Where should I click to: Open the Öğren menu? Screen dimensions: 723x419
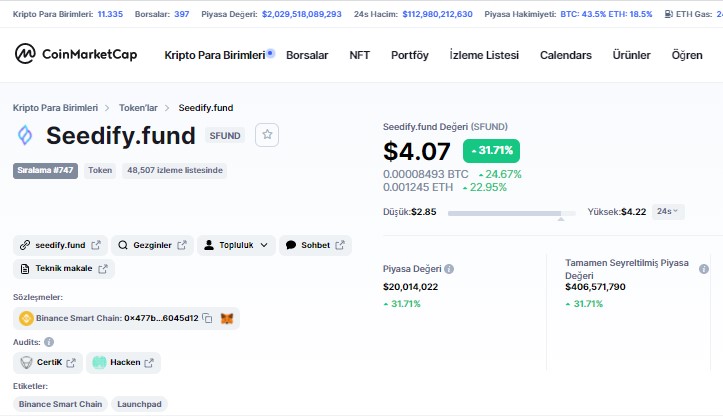(x=687, y=55)
